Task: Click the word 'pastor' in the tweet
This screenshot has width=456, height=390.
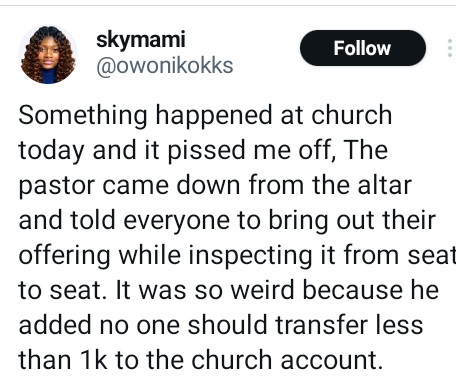Action: click(57, 186)
